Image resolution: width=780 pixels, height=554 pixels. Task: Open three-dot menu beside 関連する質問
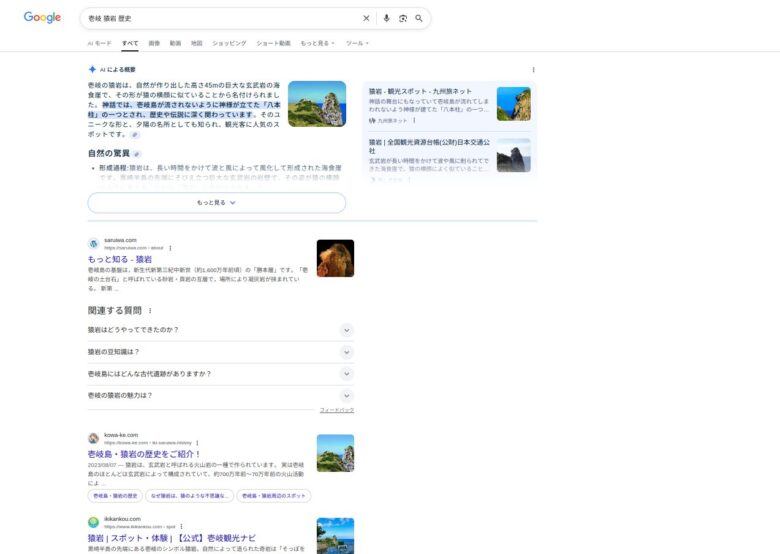[x=150, y=311]
